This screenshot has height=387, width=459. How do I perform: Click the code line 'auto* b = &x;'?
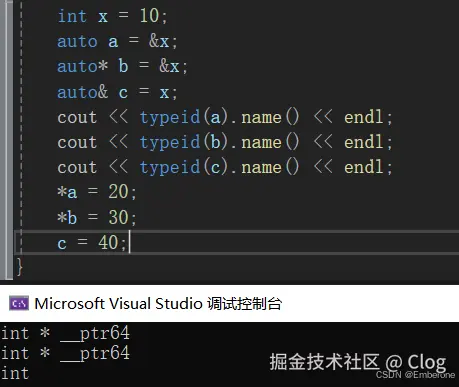(x=122, y=66)
